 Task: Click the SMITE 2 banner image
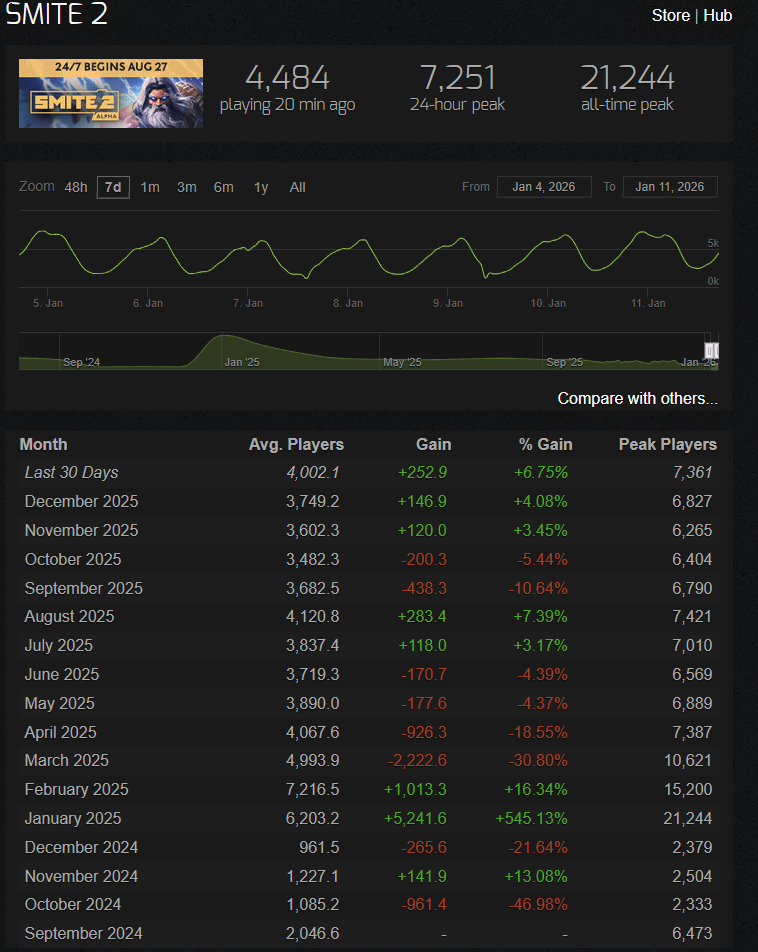[x=111, y=94]
